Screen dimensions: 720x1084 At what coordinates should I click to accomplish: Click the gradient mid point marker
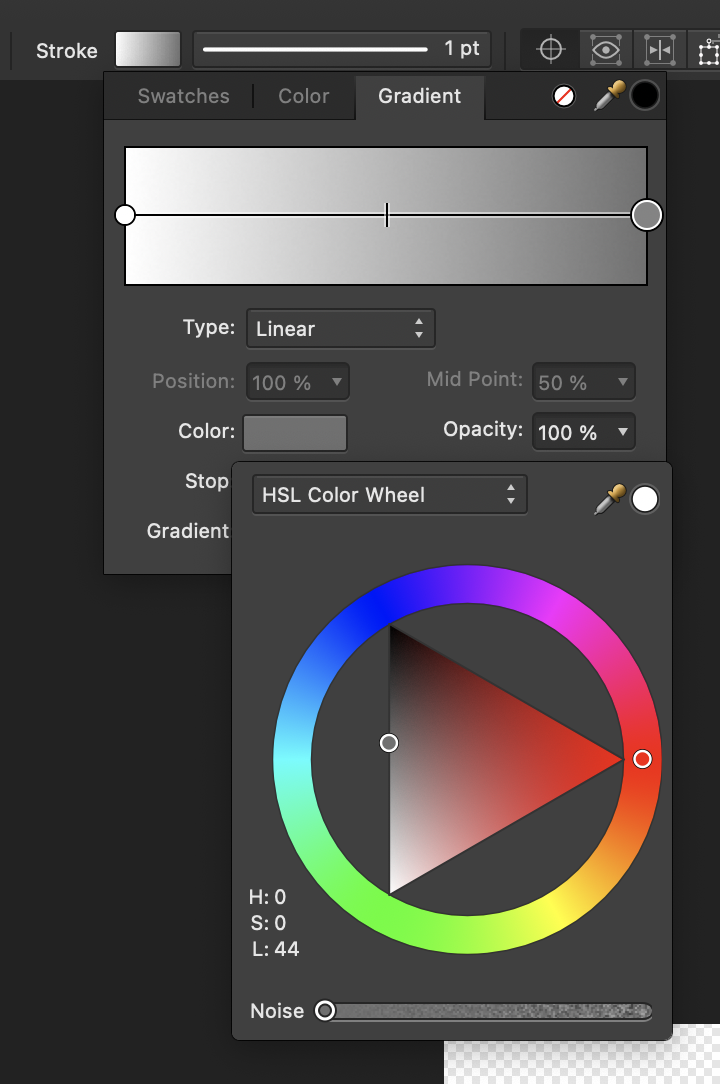tap(387, 214)
